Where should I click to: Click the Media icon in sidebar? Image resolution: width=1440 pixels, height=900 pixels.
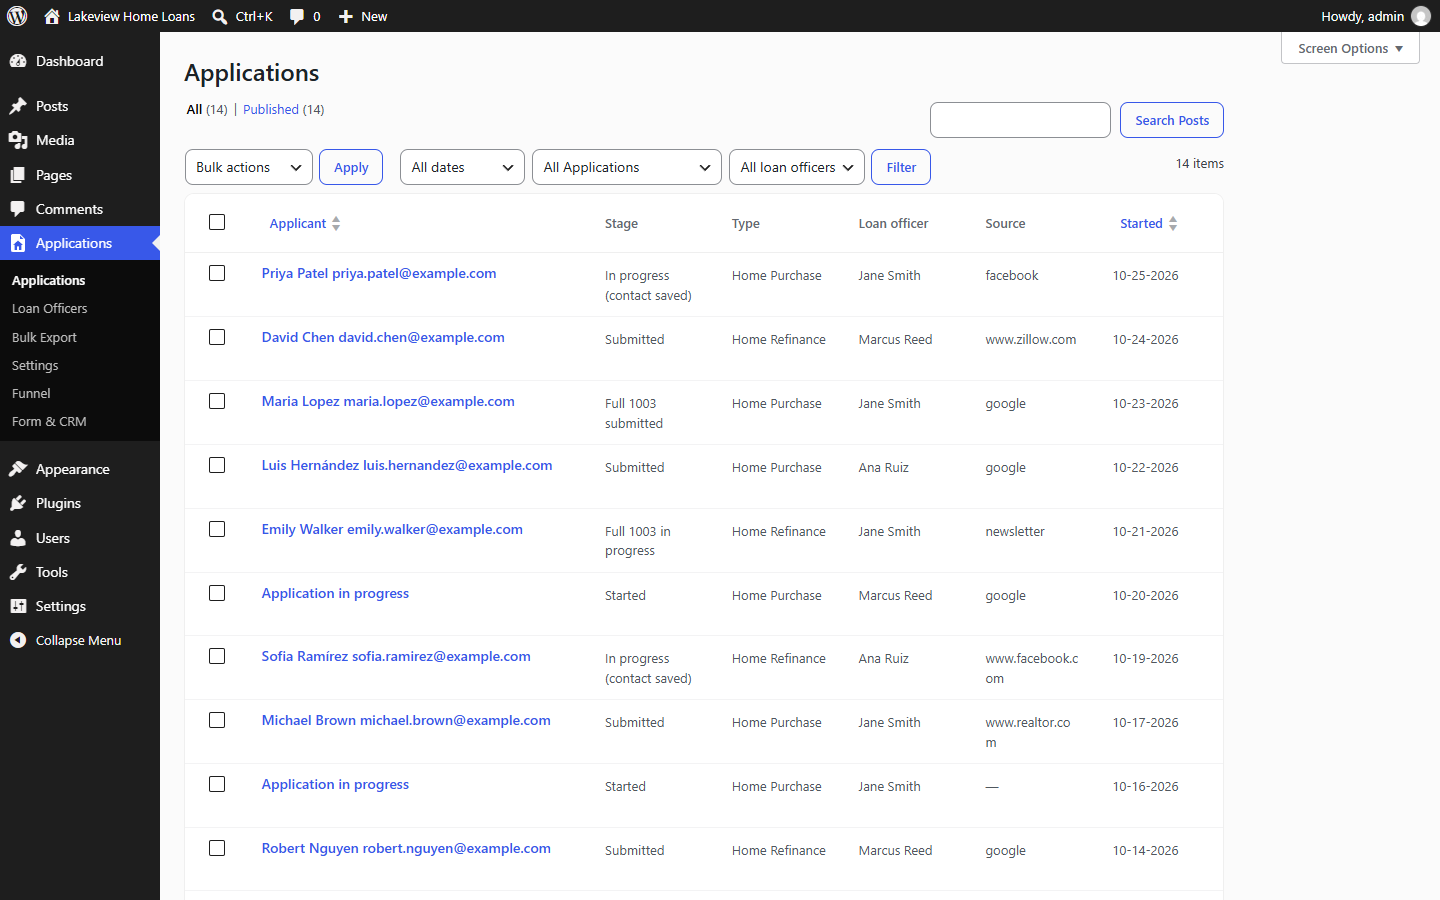18,140
